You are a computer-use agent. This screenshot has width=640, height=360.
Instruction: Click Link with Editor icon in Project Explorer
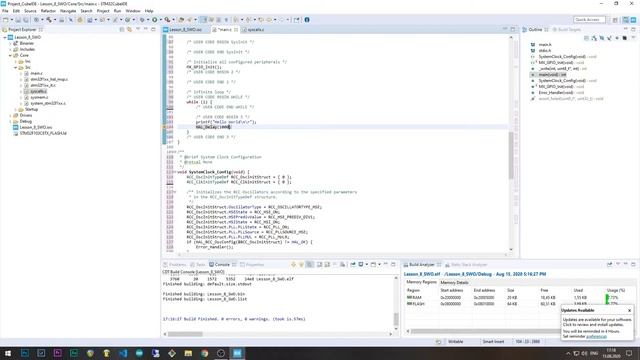coord(129,29)
